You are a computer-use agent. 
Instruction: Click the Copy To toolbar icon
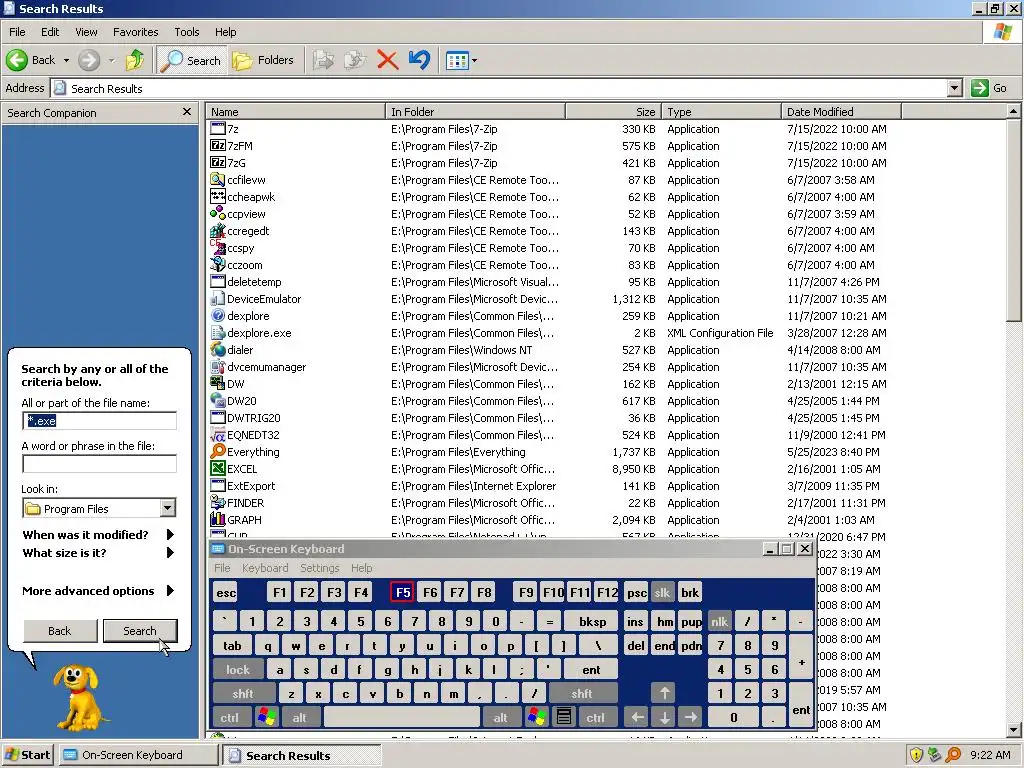[355, 60]
